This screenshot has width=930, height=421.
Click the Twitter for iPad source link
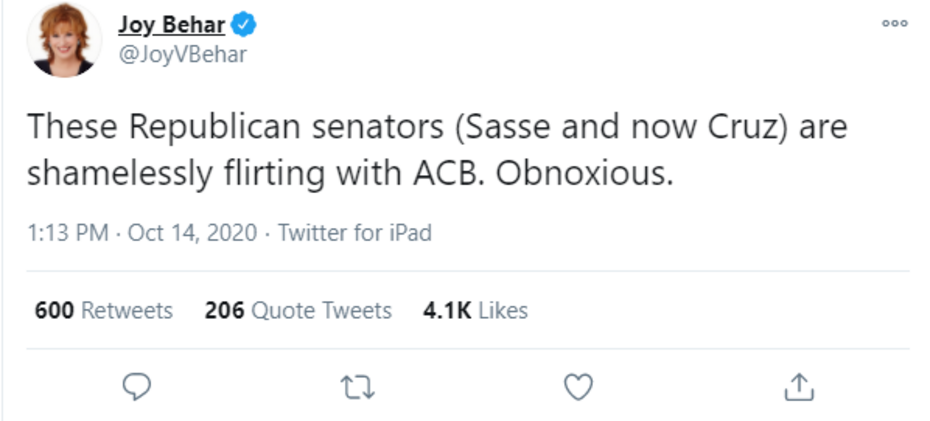(x=354, y=233)
